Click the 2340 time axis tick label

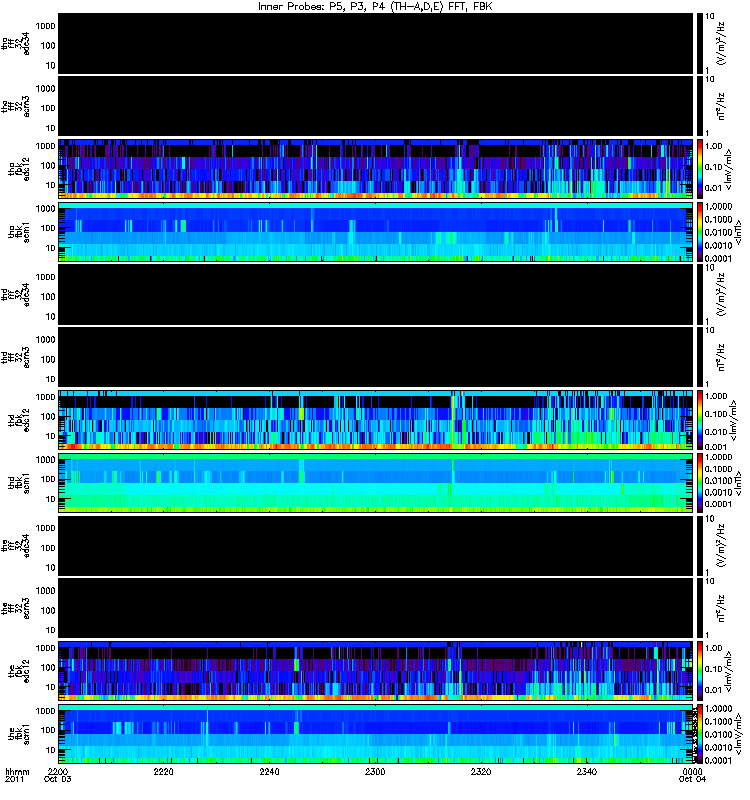pyautogui.click(x=587, y=771)
